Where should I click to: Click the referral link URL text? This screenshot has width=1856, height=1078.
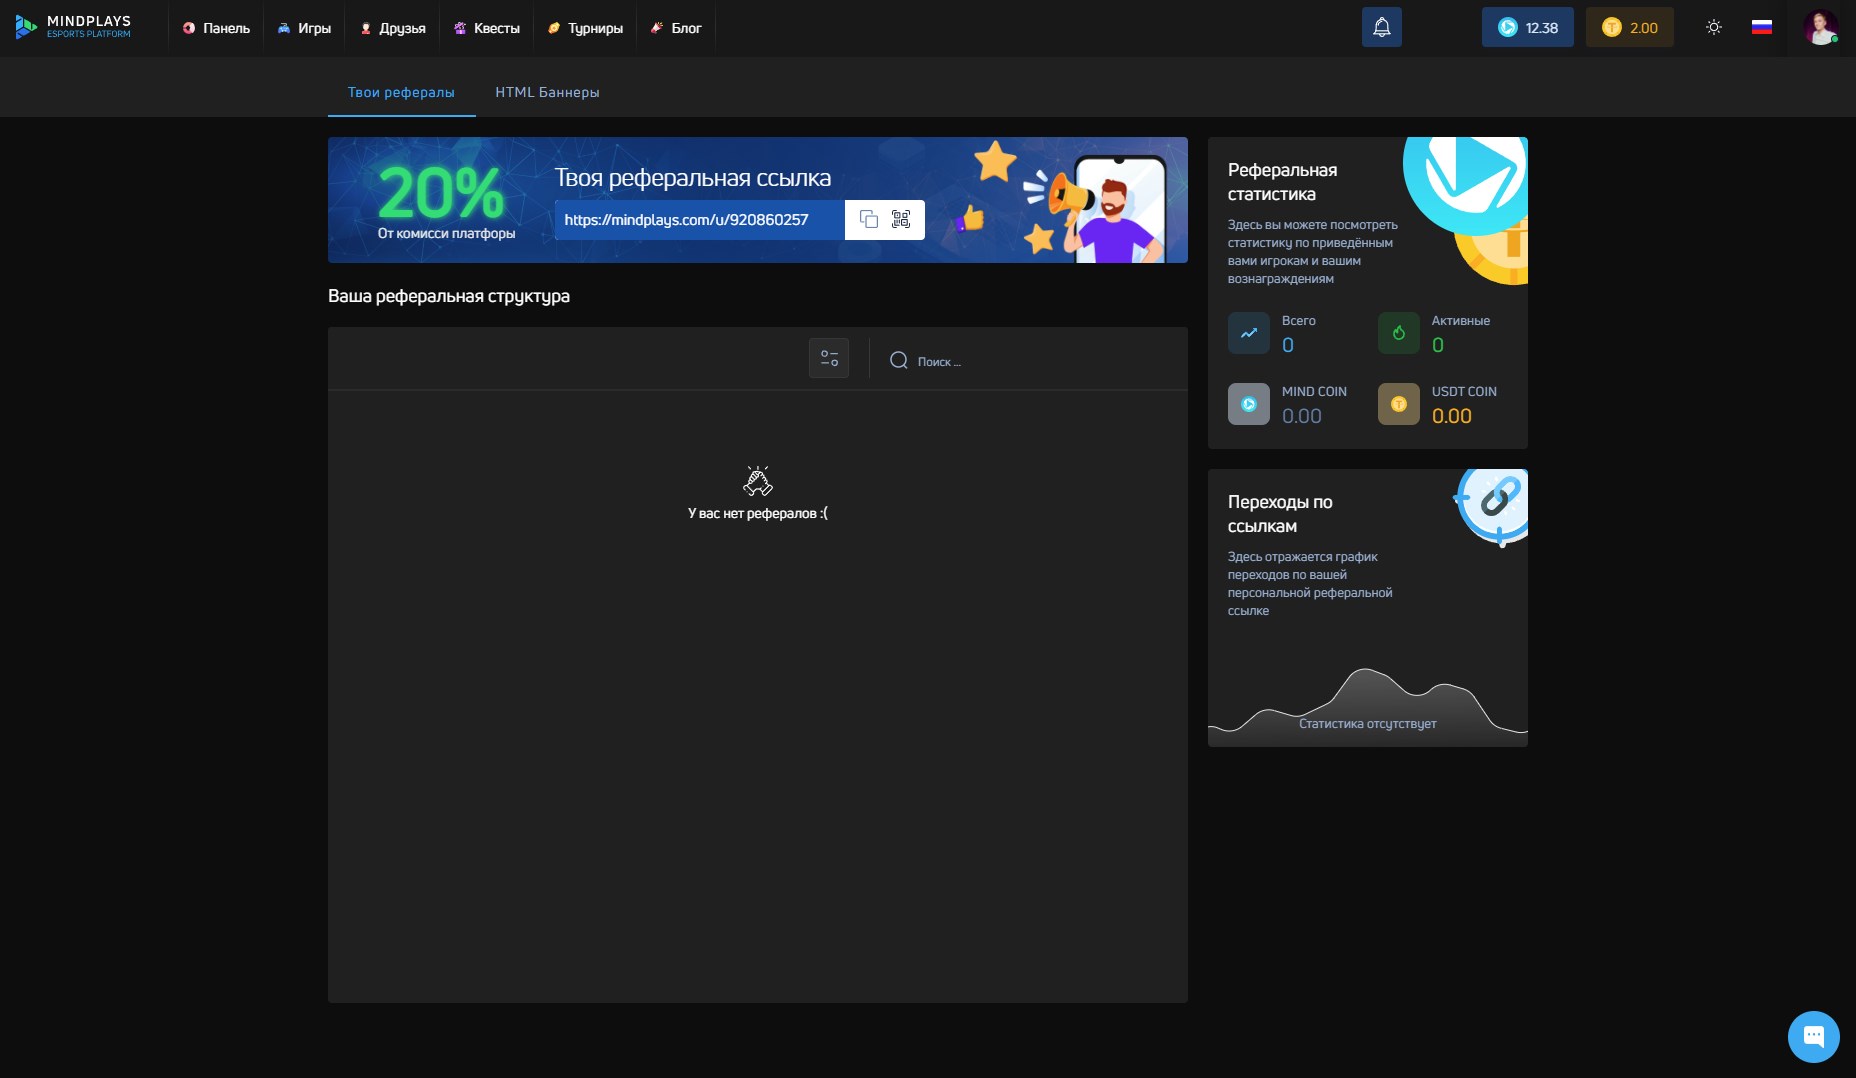686,220
